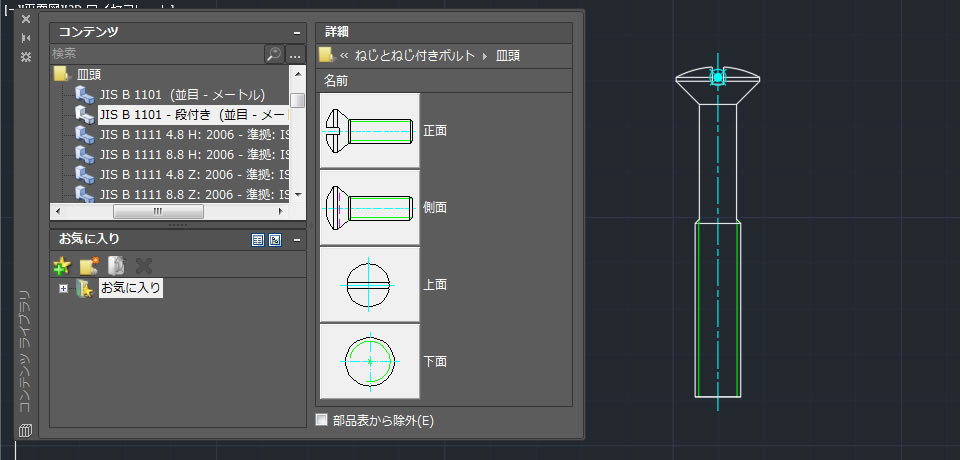Image resolution: width=960 pixels, height=460 pixels.
Task: Click the palette bottom-left book icon
Action: click(x=25, y=430)
